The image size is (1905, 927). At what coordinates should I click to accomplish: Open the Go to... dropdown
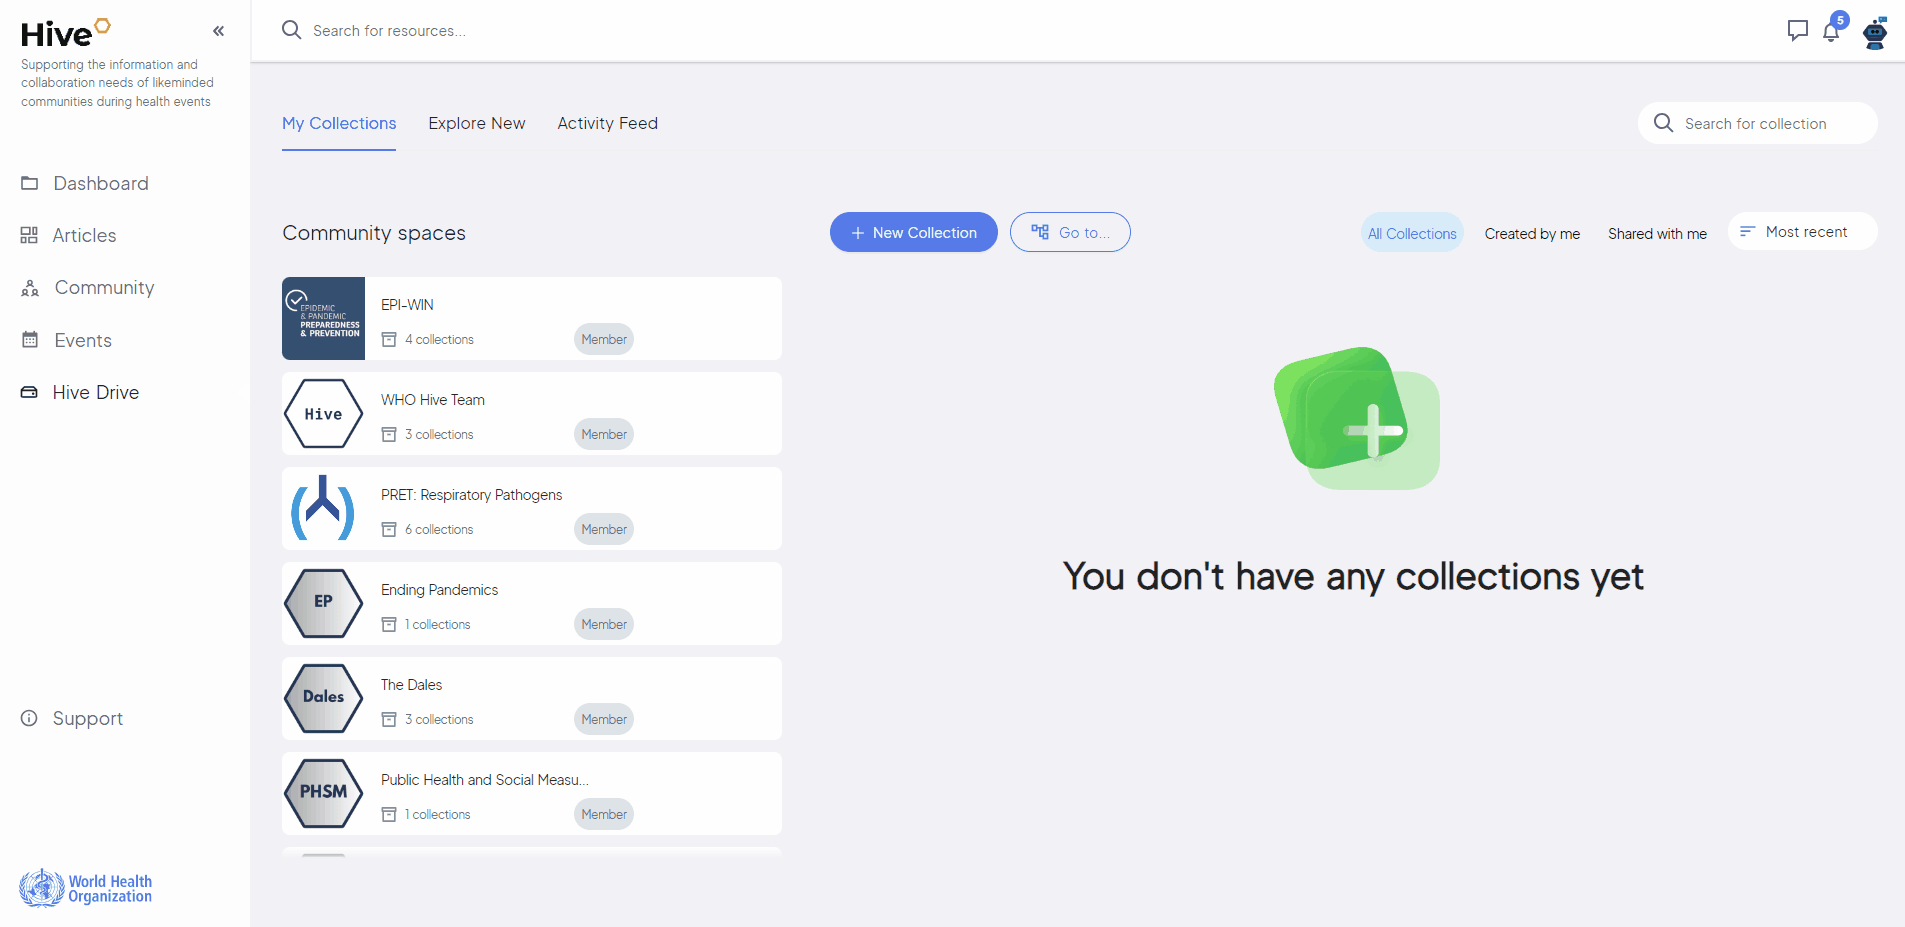pos(1069,232)
